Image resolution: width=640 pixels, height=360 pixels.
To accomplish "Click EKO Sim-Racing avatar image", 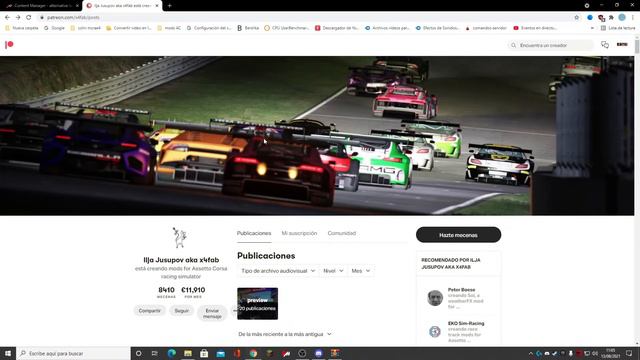I will (435, 331).
